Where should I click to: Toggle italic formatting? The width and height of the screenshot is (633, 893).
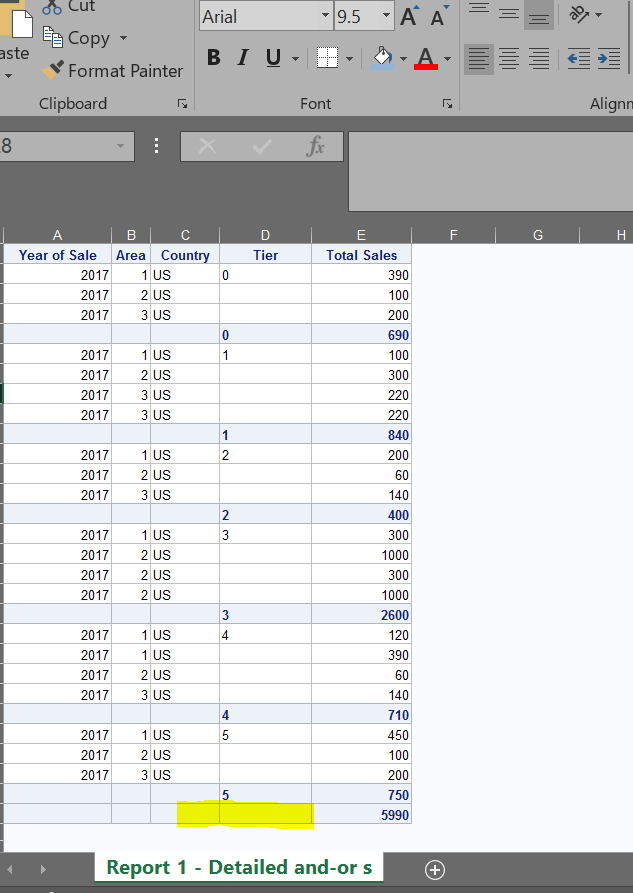[x=242, y=58]
